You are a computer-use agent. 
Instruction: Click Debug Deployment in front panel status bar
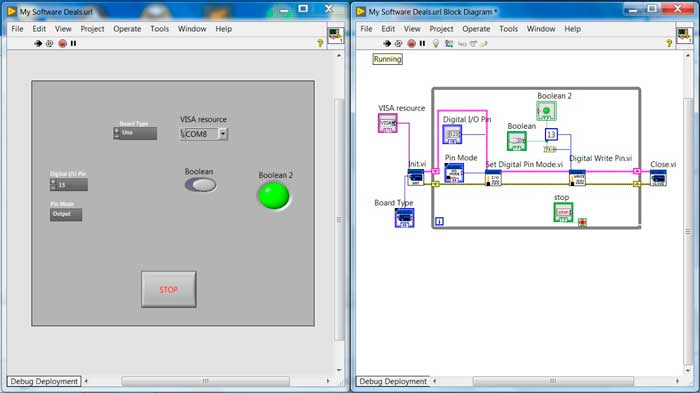pos(44,381)
